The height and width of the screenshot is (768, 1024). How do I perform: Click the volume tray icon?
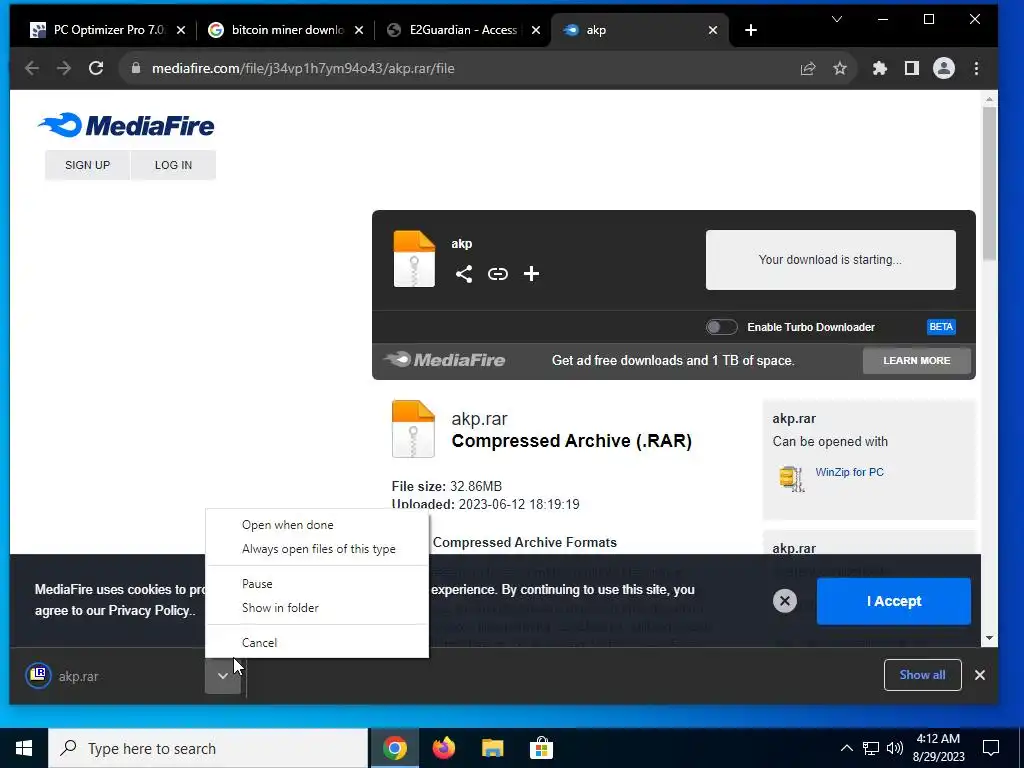[895, 748]
